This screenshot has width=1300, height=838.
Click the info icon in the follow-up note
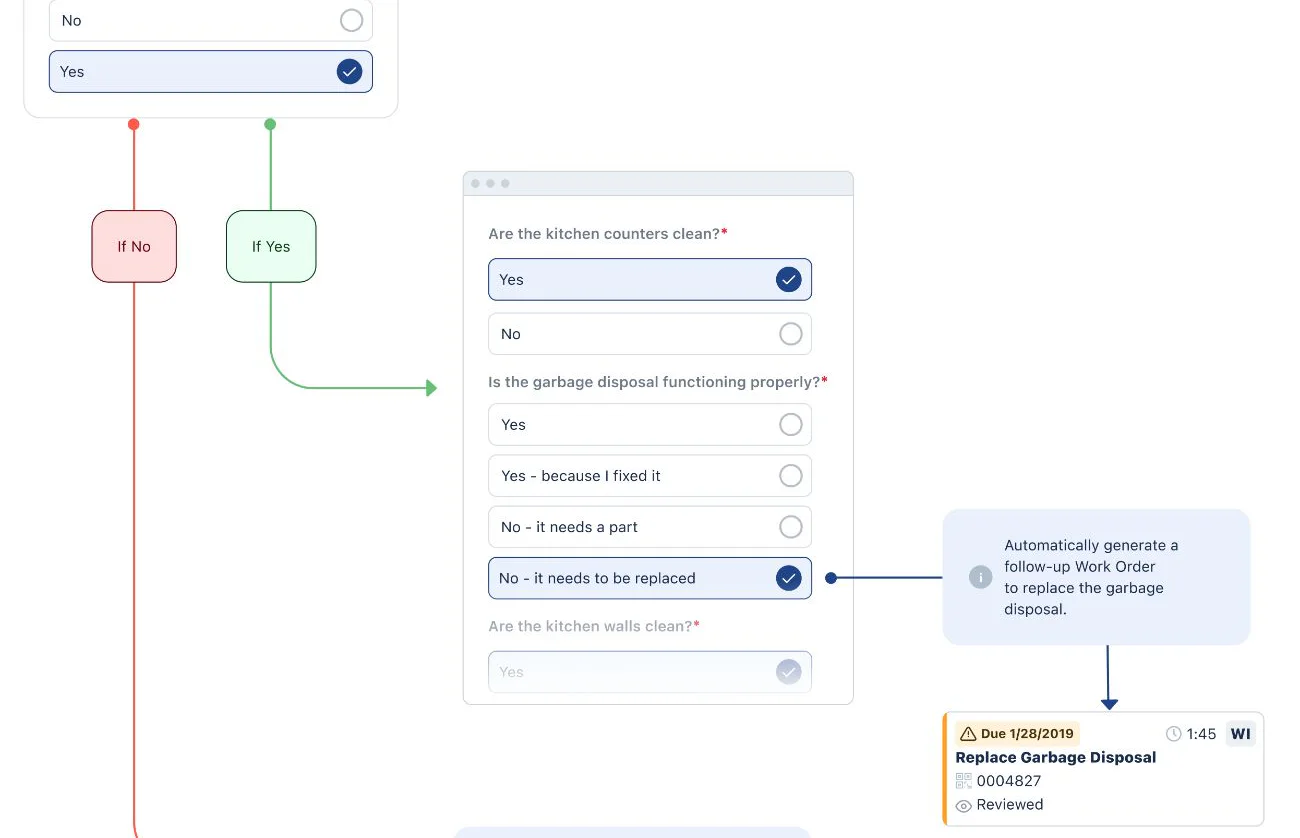[x=981, y=577]
